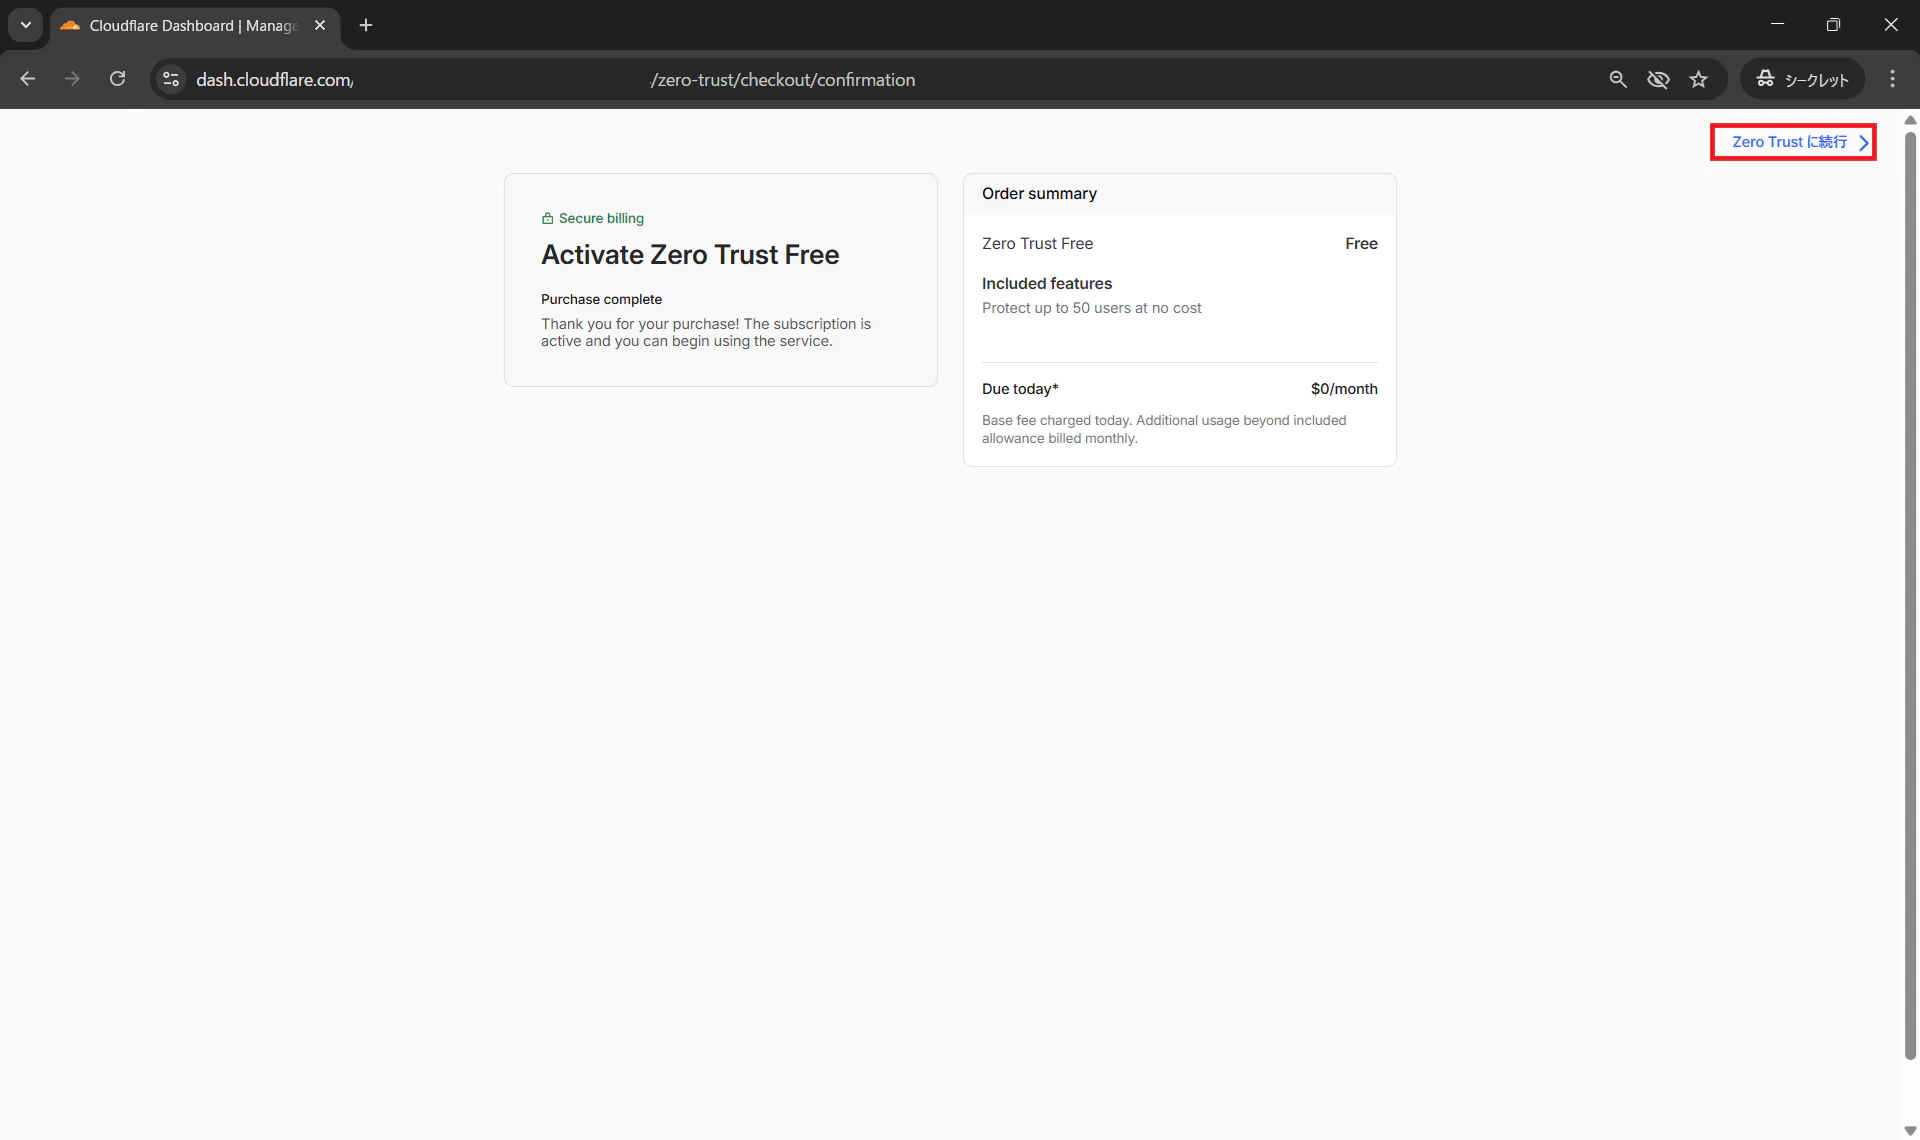The width and height of the screenshot is (1920, 1140).
Task: Click the scrollbar down arrow
Action: point(1910,1131)
